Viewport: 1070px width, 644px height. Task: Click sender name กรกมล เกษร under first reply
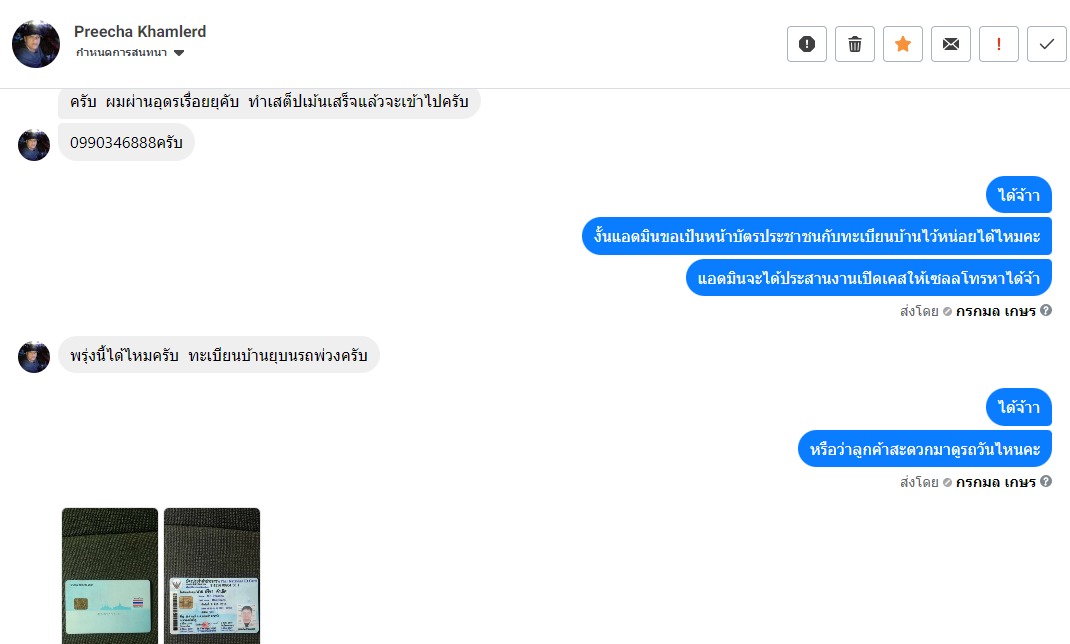(x=996, y=311)
